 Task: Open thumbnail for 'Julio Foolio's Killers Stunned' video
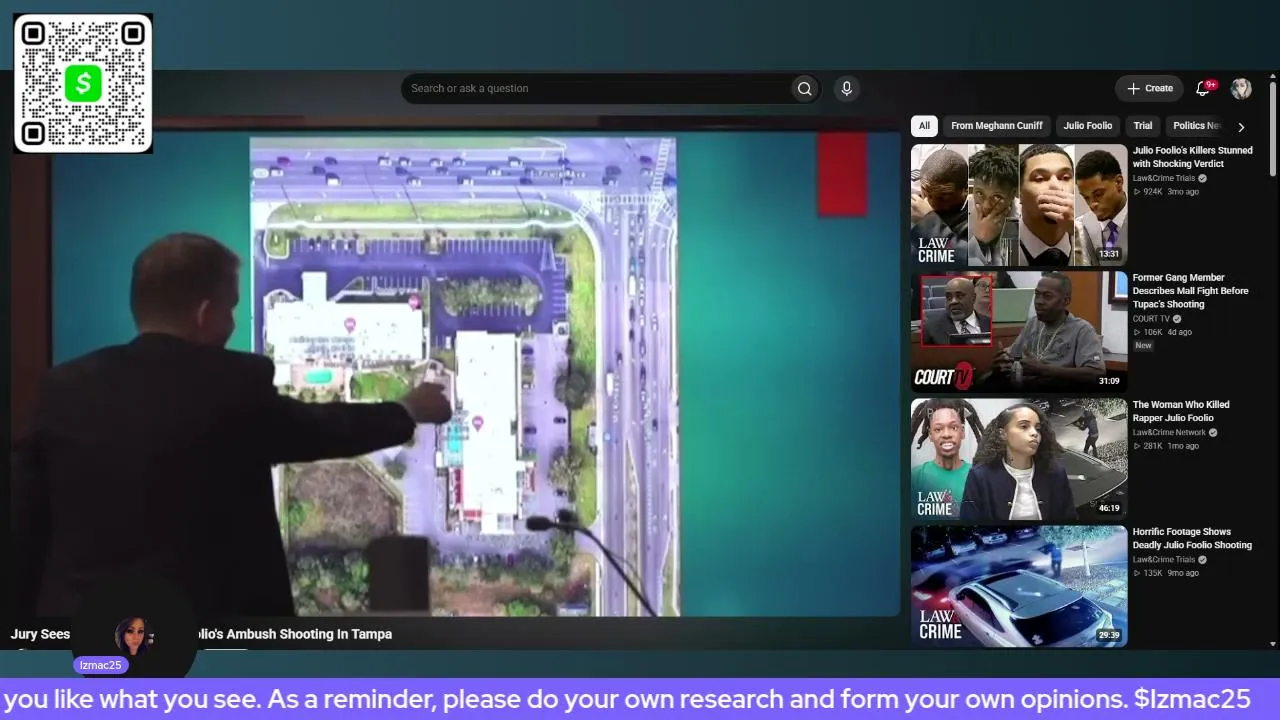click(x=1019, y=205)
